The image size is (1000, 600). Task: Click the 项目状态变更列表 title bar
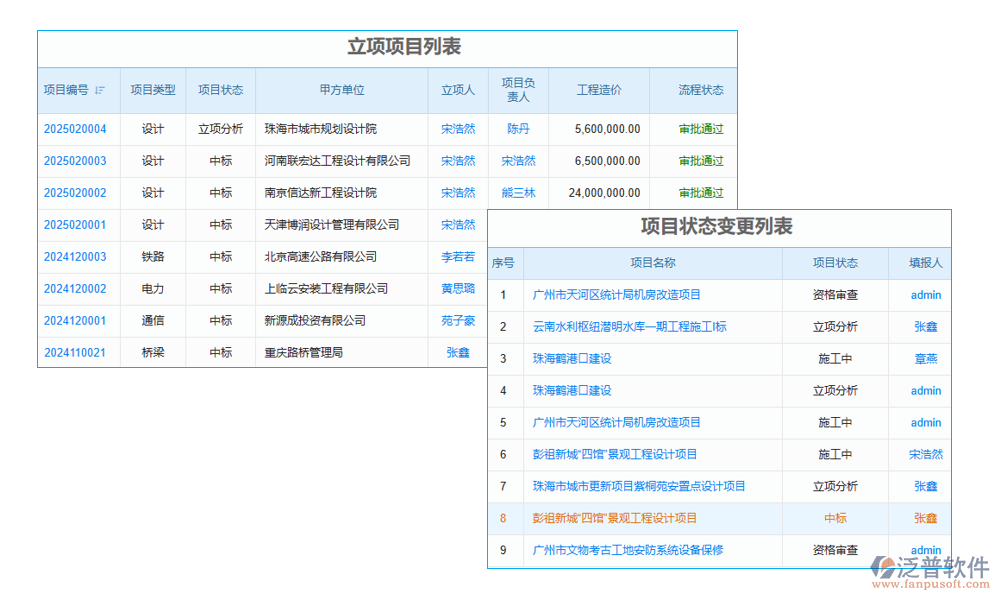[x=718, y=228]
